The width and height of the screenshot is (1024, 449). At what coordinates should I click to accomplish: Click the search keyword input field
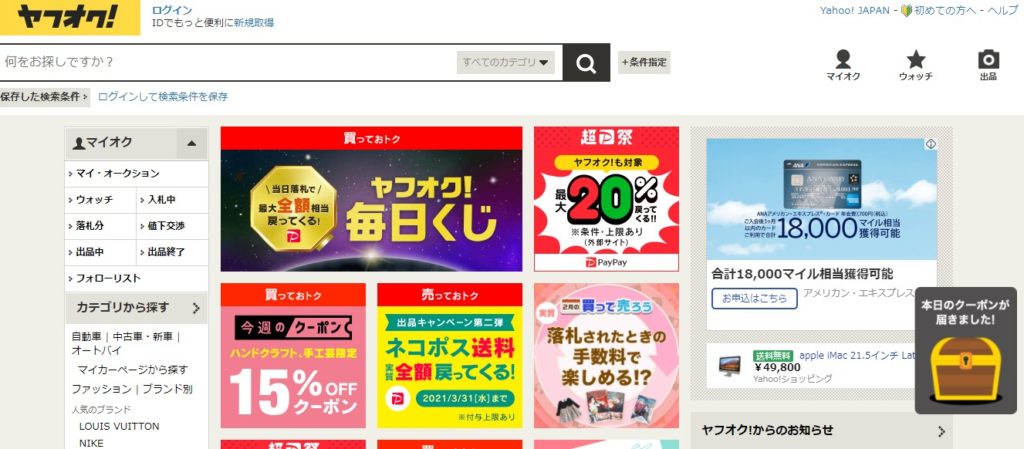click(229, 63)
